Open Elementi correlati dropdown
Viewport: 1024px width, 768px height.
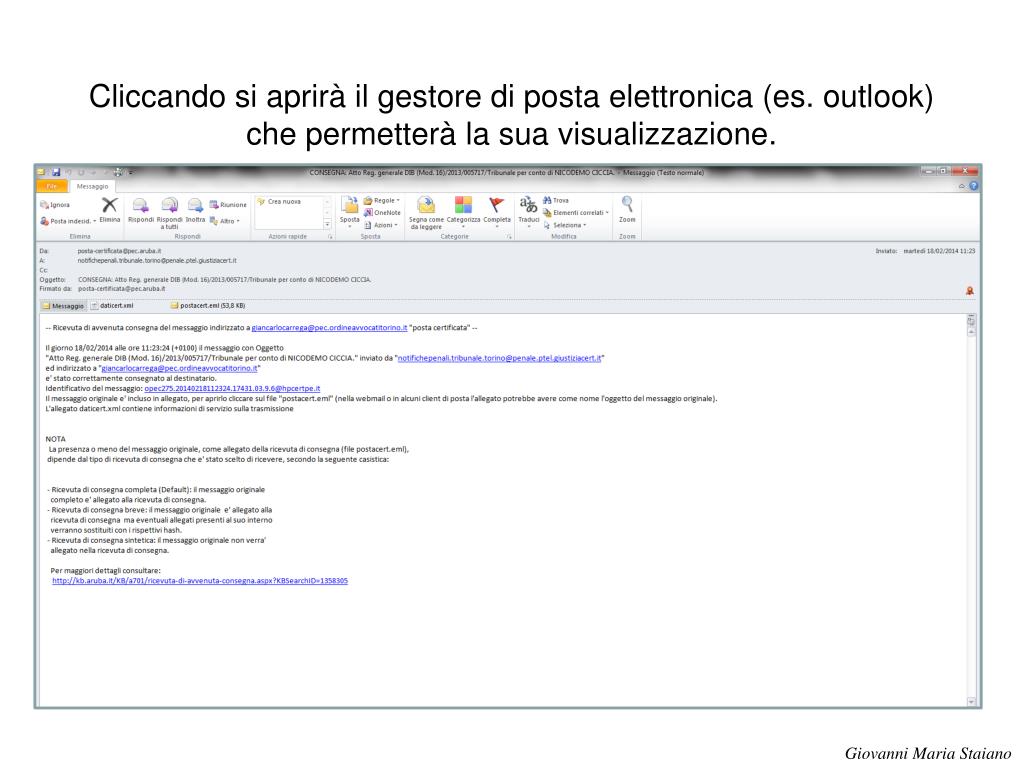click(x=575, y=213)
